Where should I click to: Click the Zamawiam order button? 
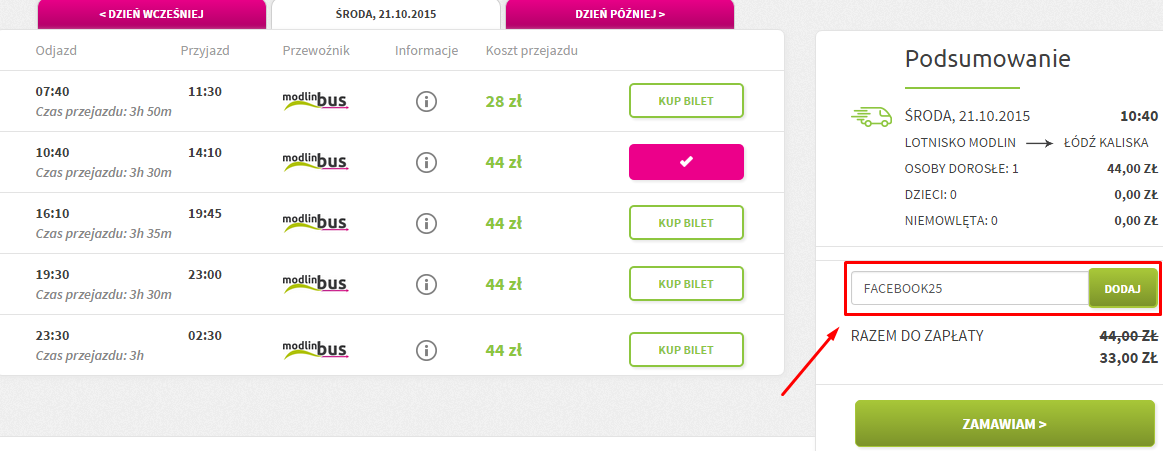[1004, 424]
